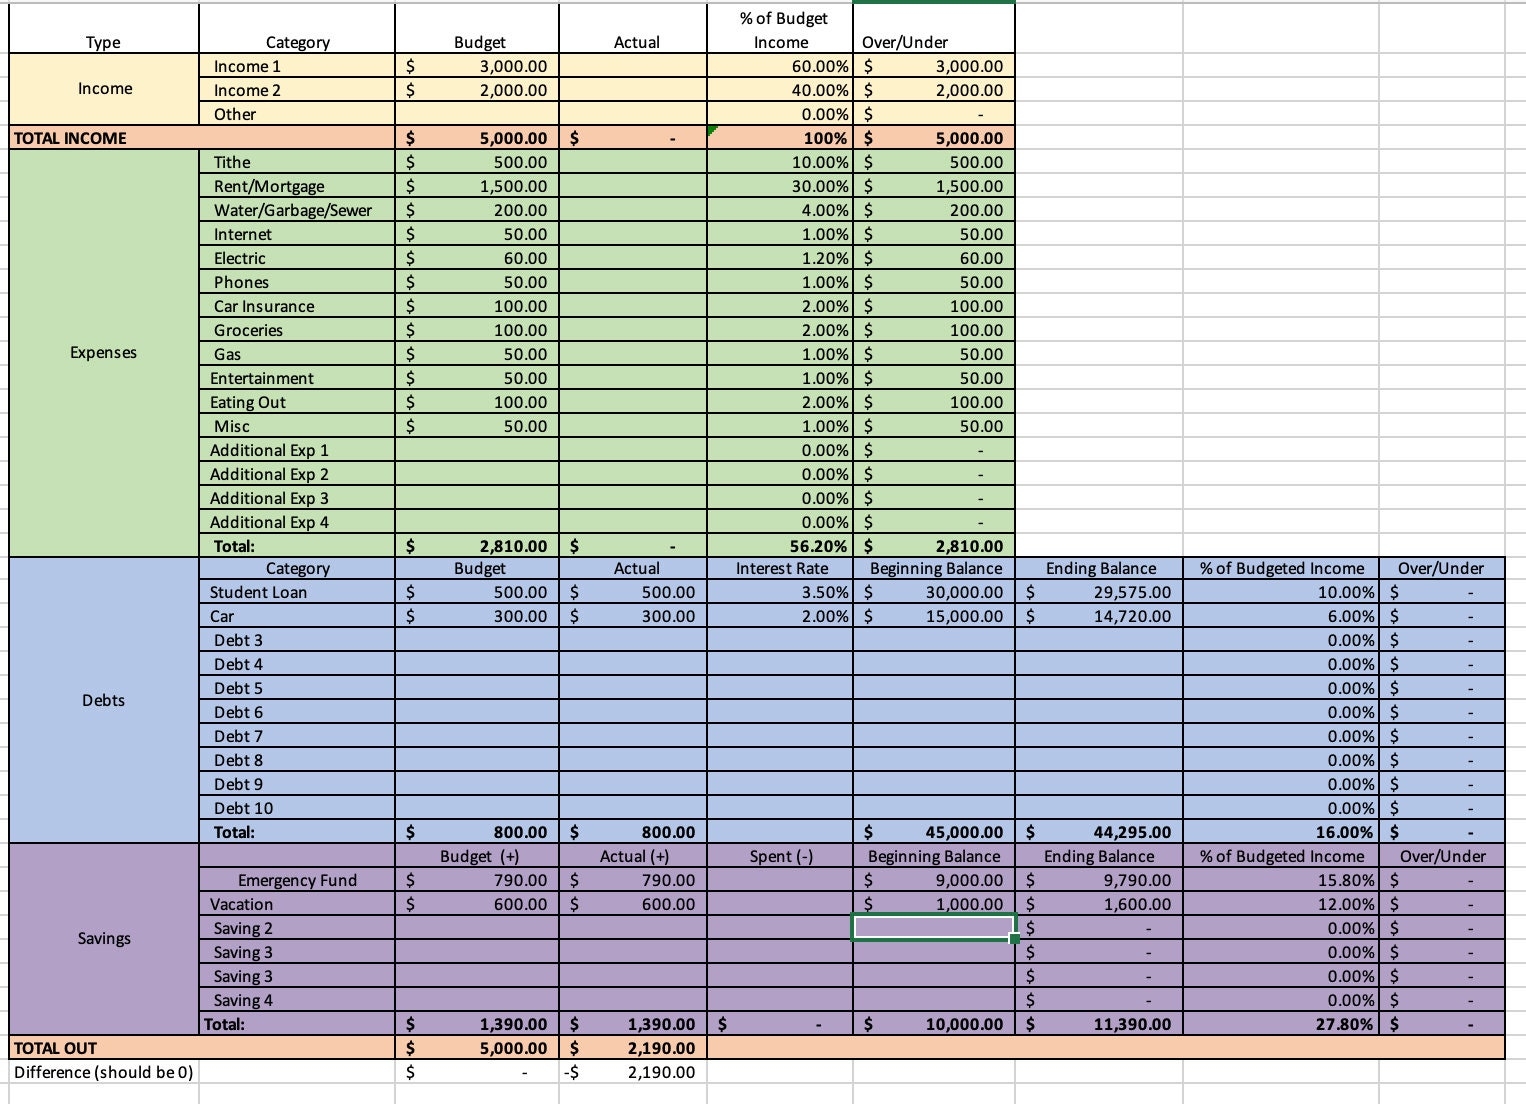This screenshot has height=1104, width=1526.
Task: Select the Student Loan interest rate cell
Action: [x=780, y=592]
